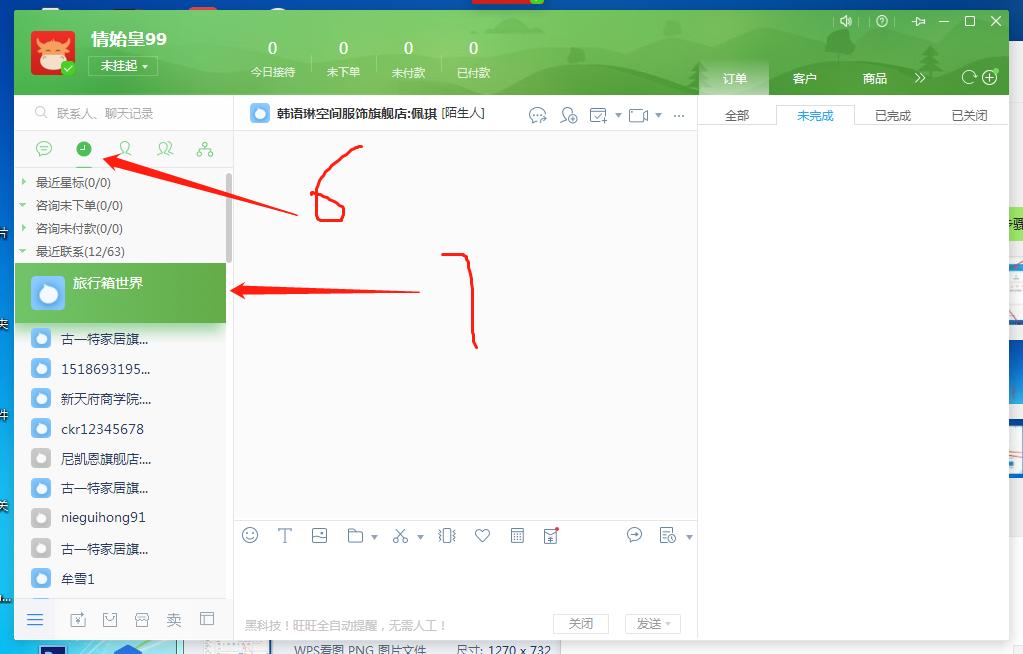Open the 新天府商学院 contact

(x=121, y=399)
